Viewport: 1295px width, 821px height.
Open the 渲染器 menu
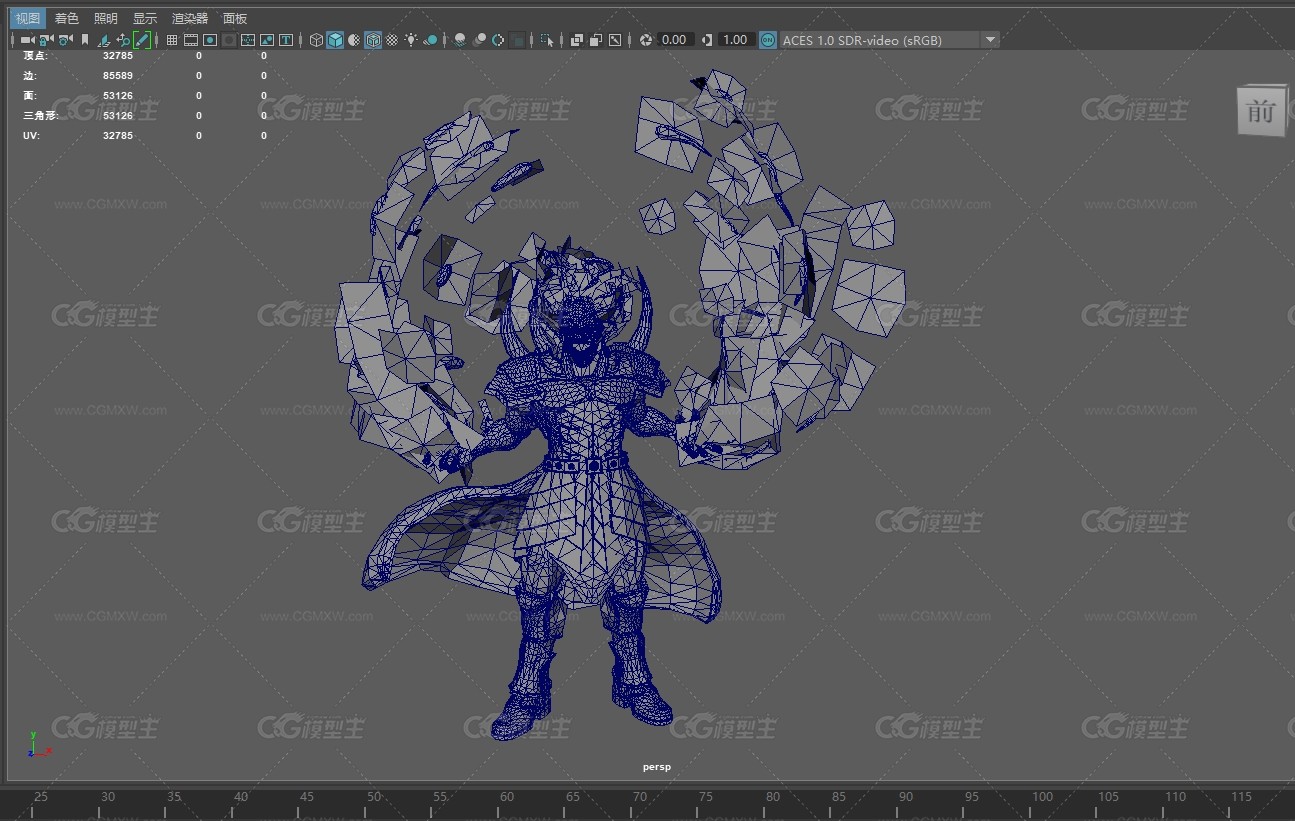[190, 18]
